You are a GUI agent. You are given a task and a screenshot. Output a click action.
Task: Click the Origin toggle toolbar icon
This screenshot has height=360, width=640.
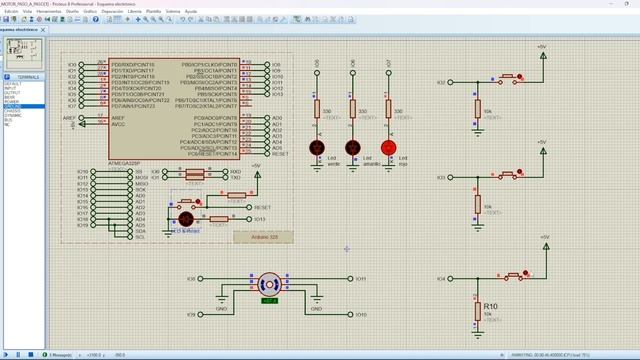(x=127, y=19)
